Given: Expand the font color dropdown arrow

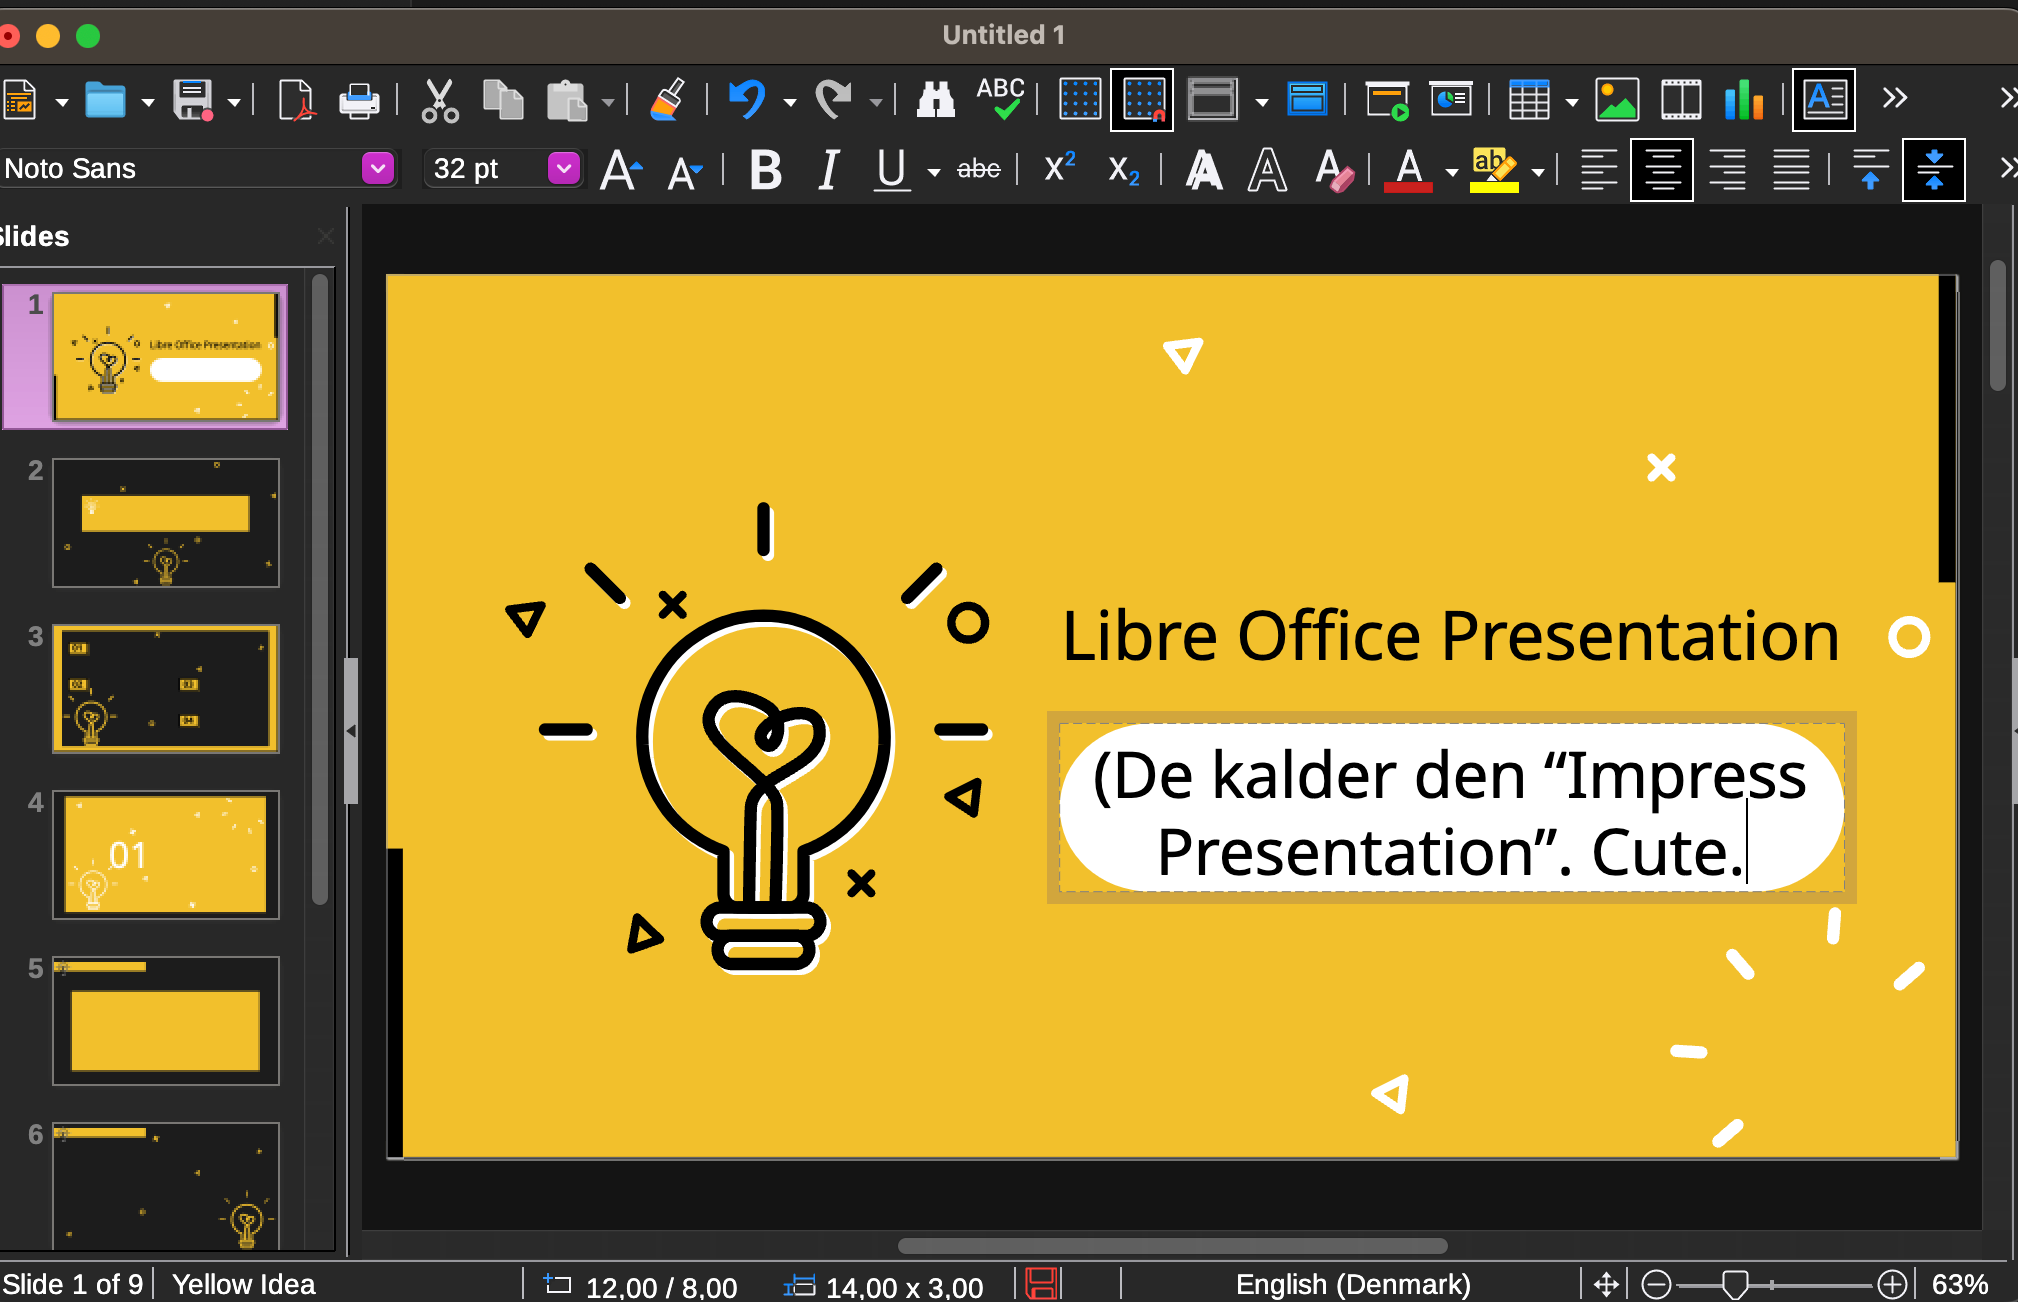Looking at the screenshot, I should [1452, 172].
